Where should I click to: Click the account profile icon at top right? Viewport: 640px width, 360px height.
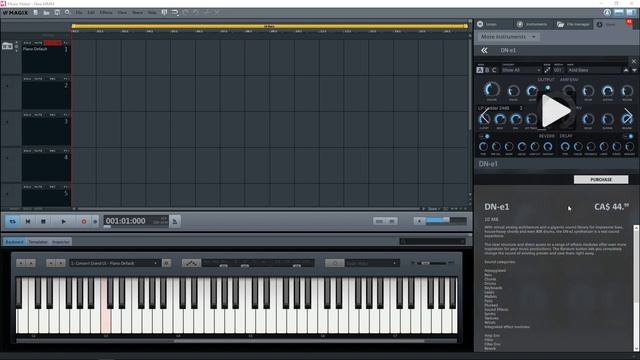[x=607, y=13]
